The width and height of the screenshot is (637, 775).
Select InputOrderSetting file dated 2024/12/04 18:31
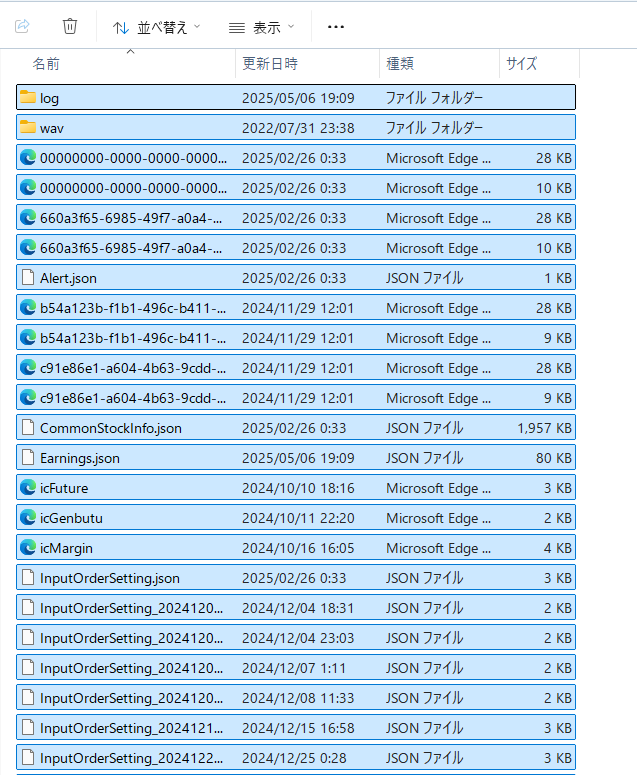[131, 608]
